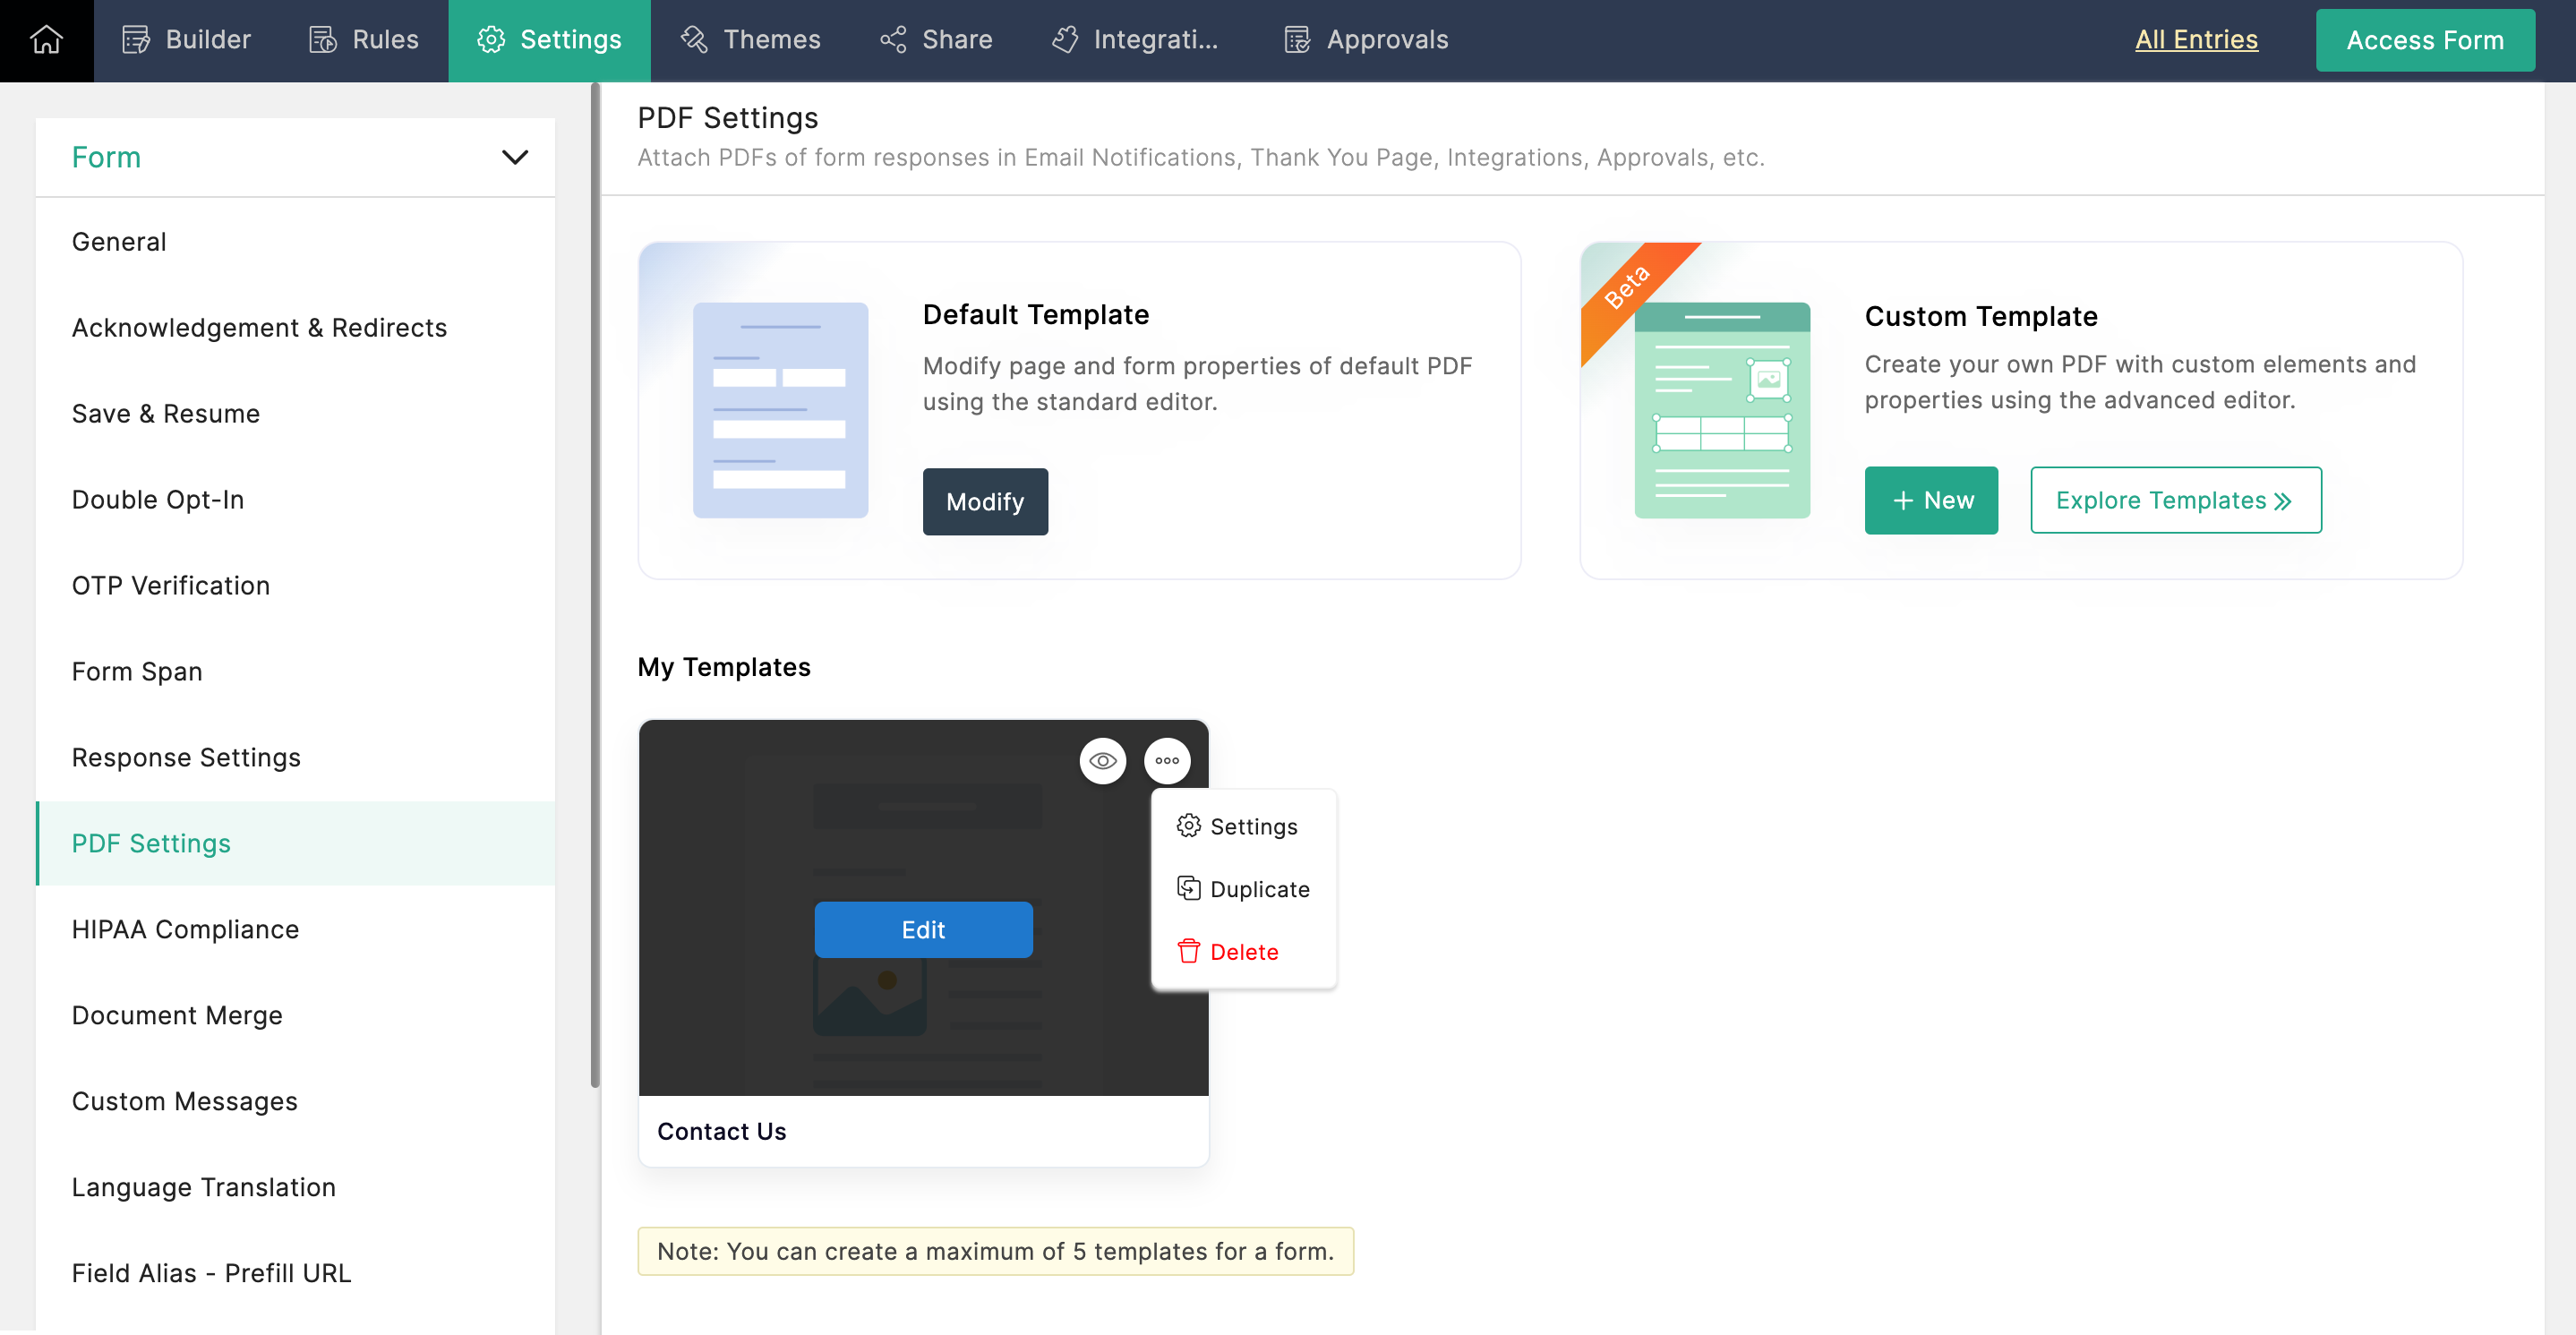Preview Contact Us template via eye icon
The width and height of the screenshot is (2576, 1335).
click(x=1102, y=761)
